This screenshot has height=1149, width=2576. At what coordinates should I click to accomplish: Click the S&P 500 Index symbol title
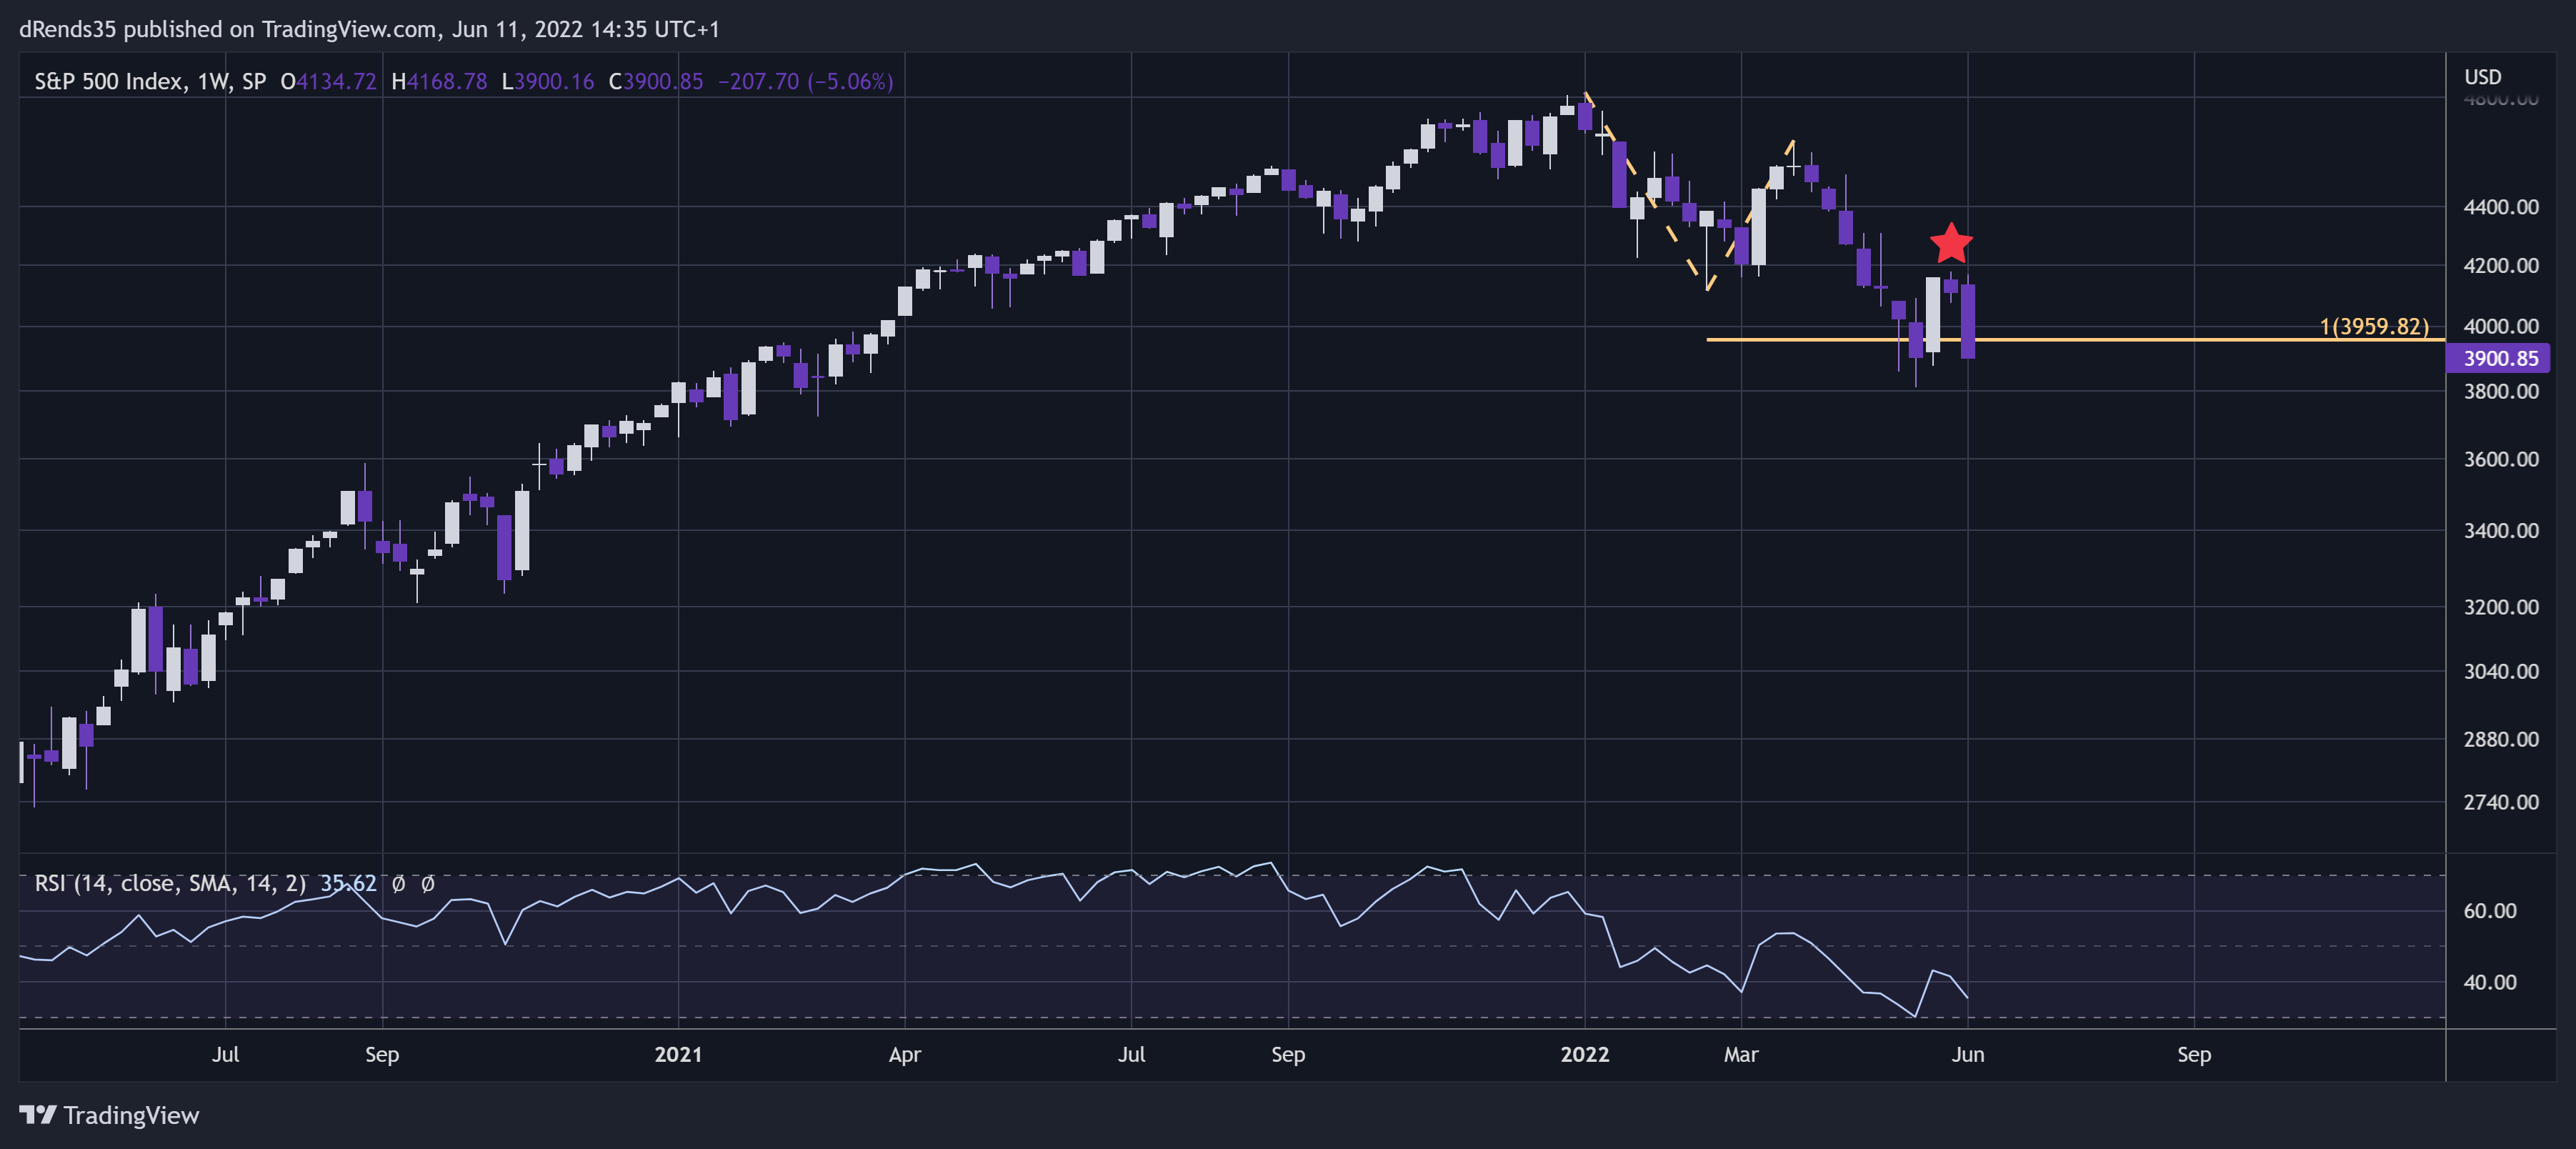[x=109, y=82]
